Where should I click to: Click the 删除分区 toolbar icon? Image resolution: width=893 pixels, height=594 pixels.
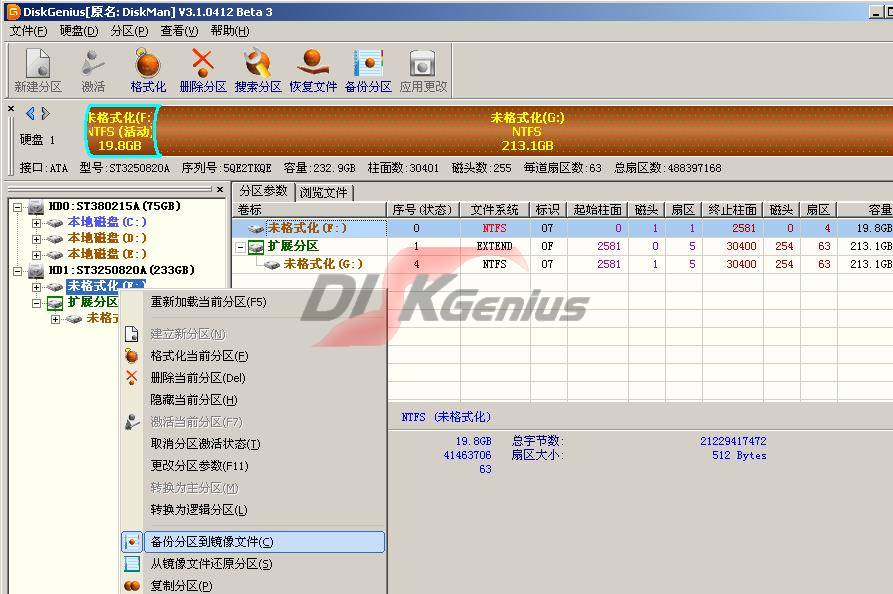pos(203,71)
